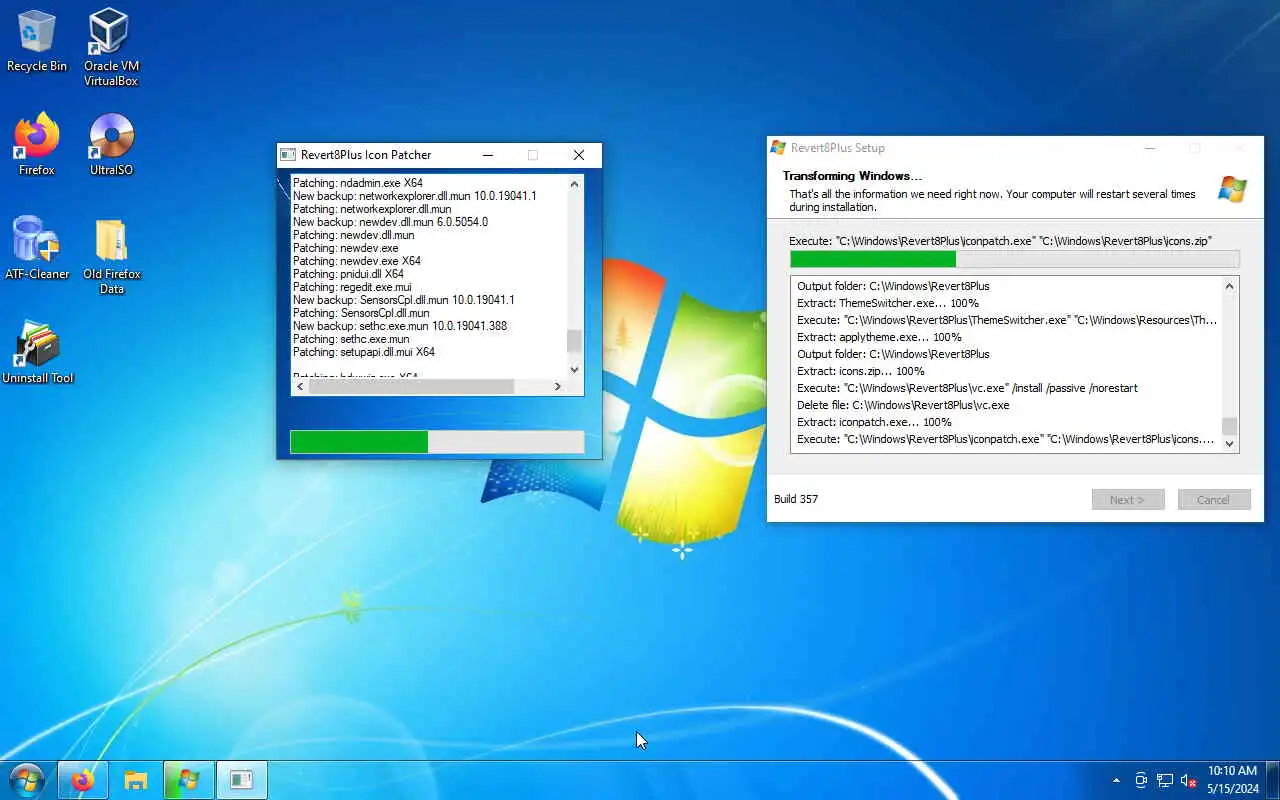Open File Explorer from the taskbar
Viewport: 1280px width, 800px height.
point(135,780)
